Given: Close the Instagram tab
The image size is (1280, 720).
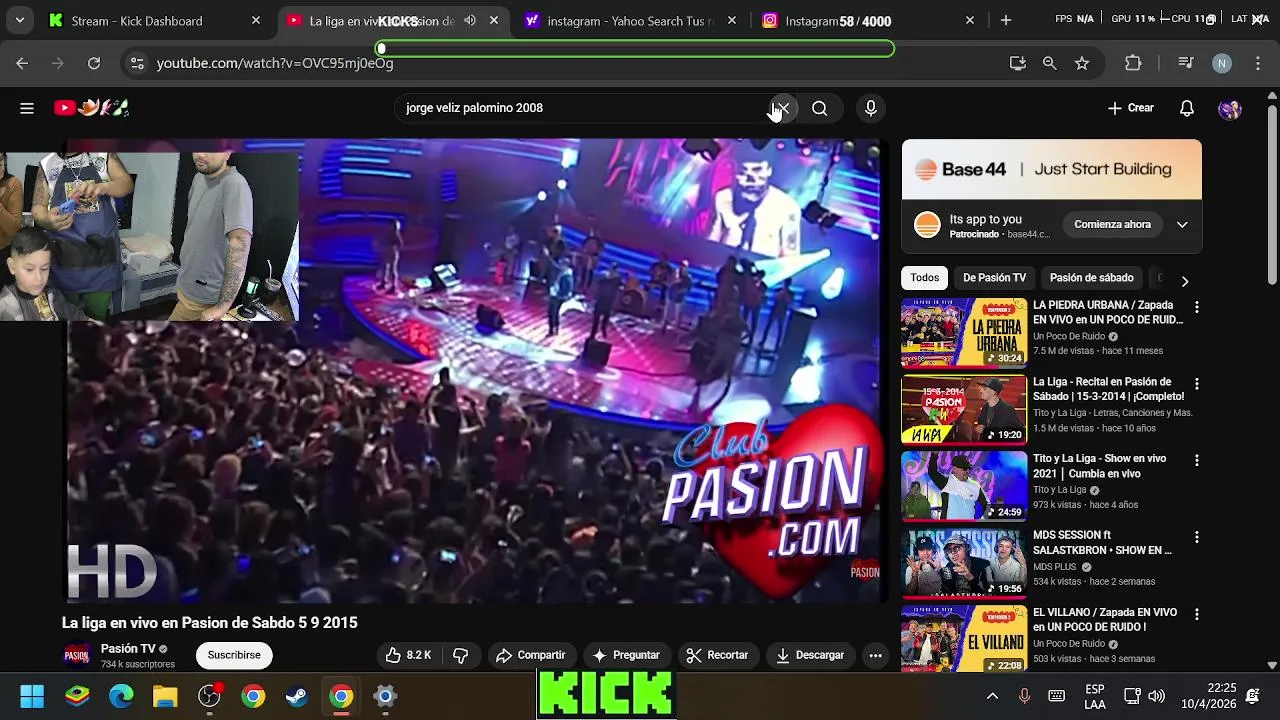Looking at the screenshot, I should (969, 20).
